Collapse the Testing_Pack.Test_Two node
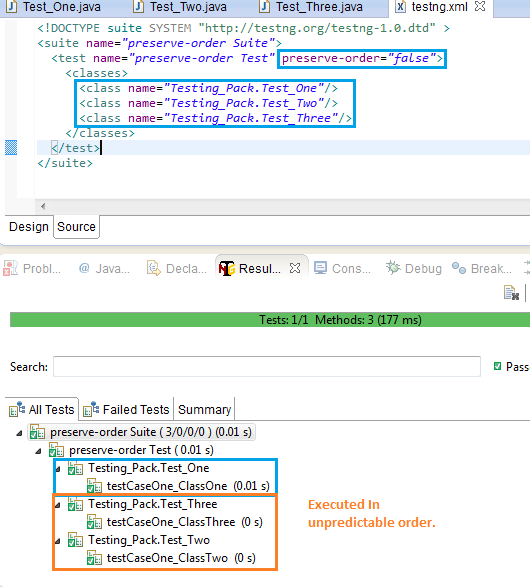 58,541
